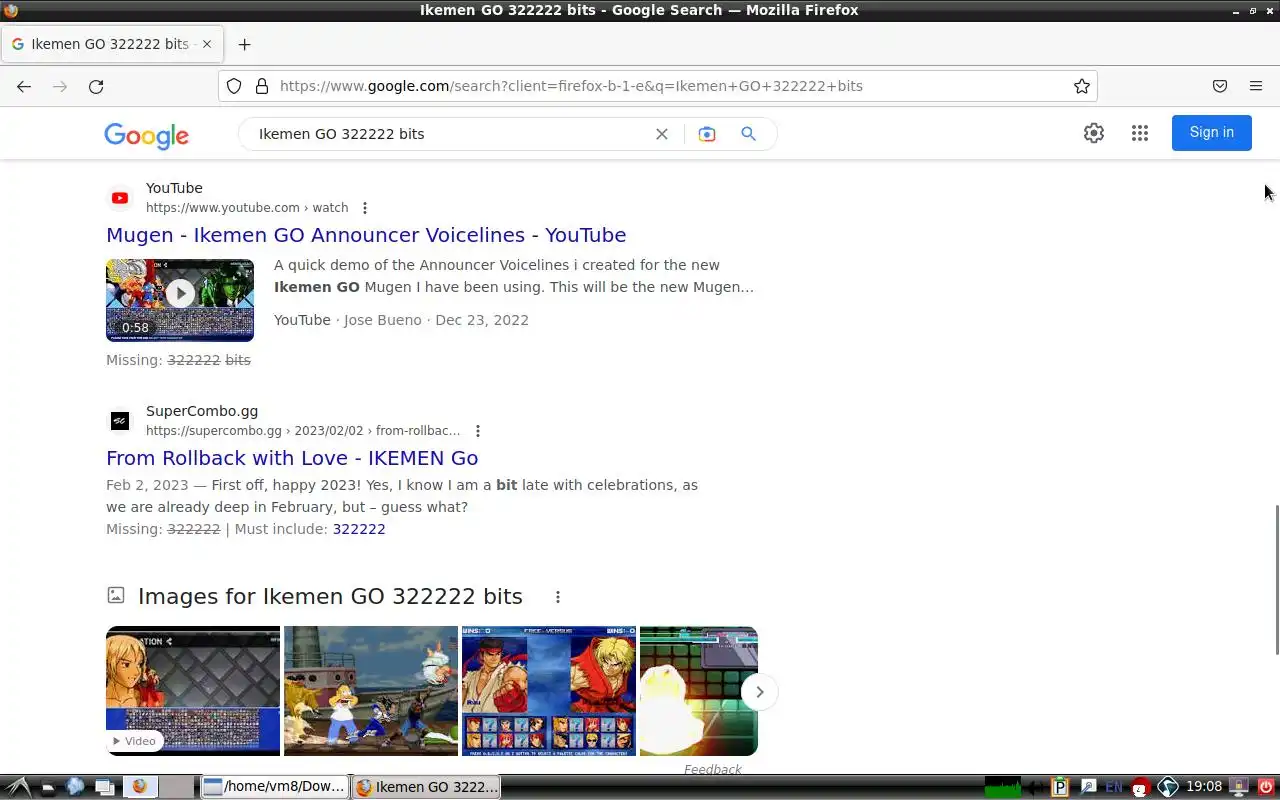The image size is (1280, 800).
Task: Open the clipboard manager P tray icon
Action: pos(1060,787)
